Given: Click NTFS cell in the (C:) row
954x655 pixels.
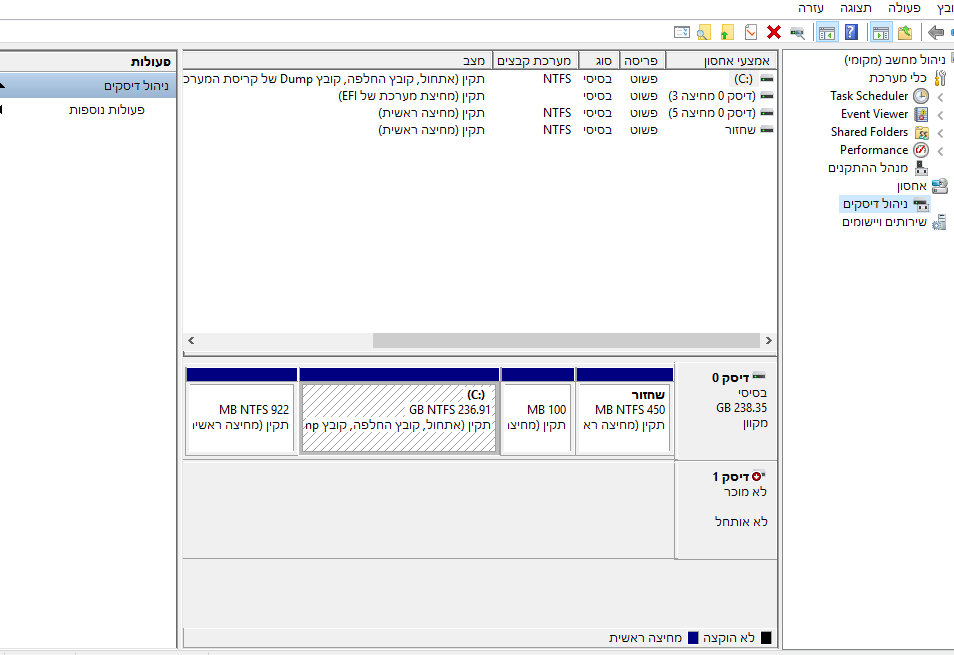Looking at the screenshot, I should click(x=557, y=79).
